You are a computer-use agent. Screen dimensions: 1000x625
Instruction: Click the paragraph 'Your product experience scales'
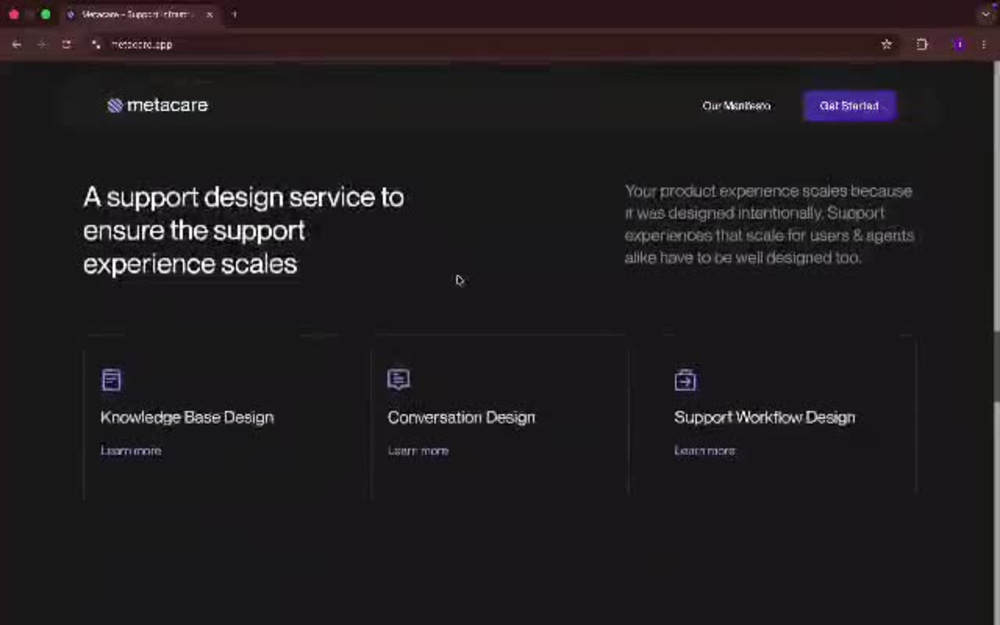769,224
